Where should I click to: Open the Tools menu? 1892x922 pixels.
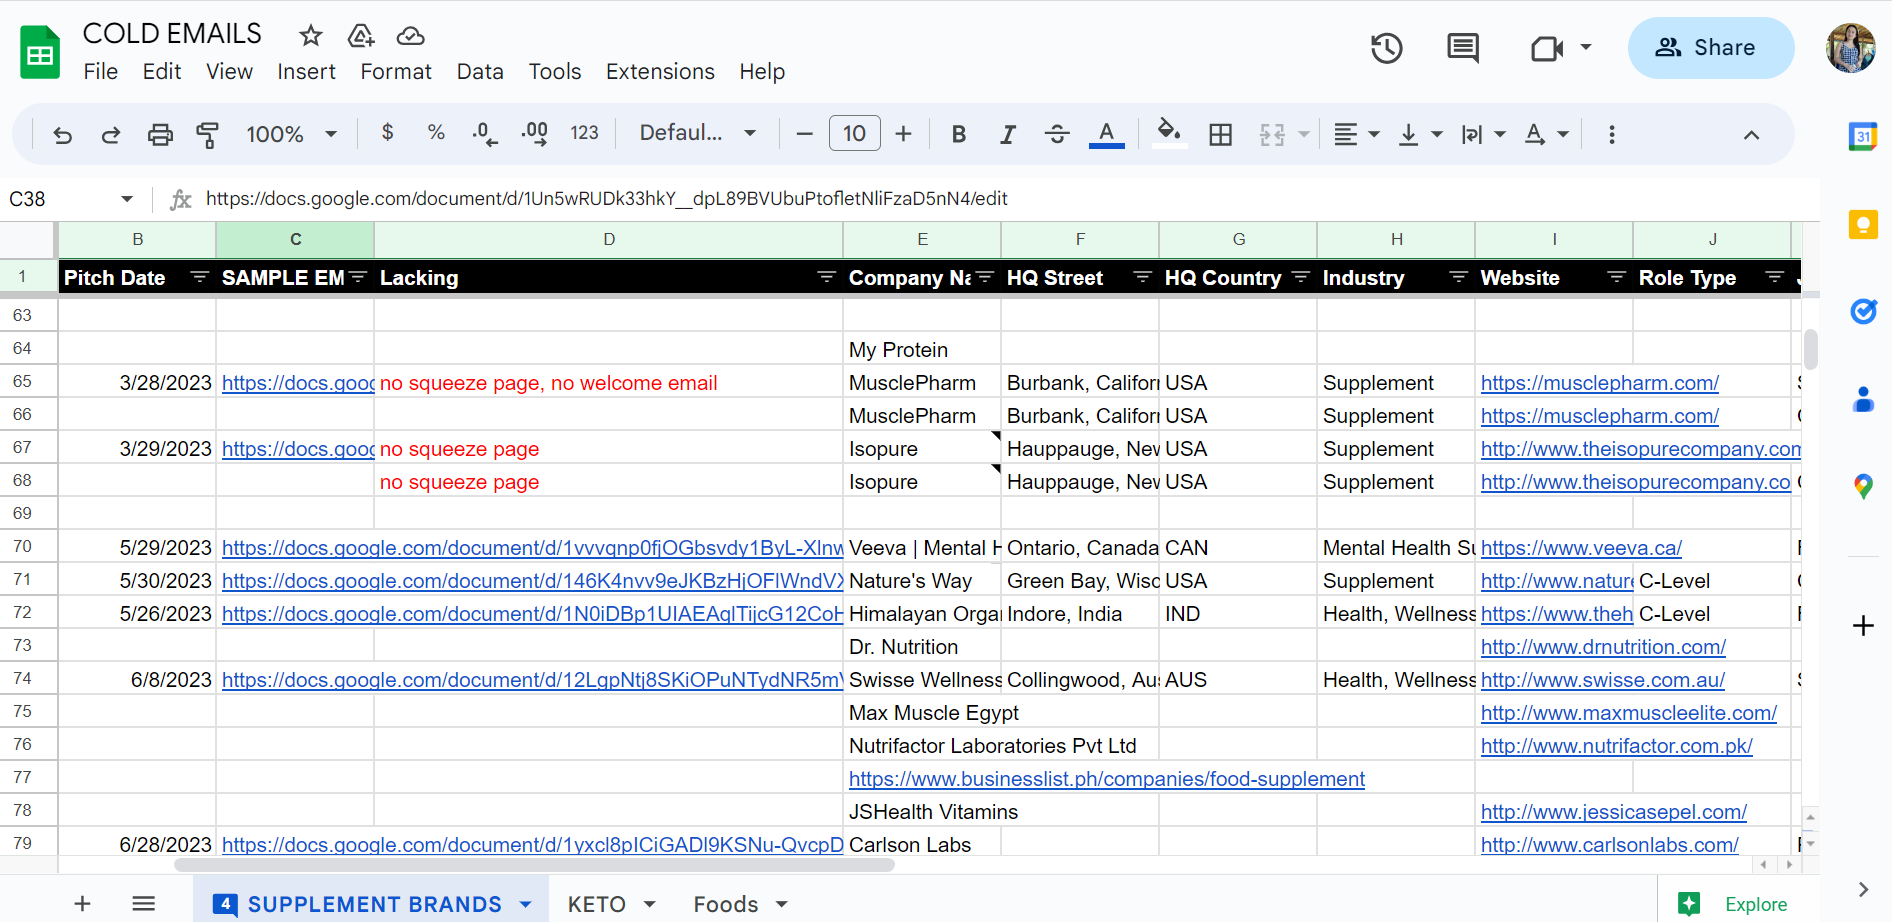point(555,72)
